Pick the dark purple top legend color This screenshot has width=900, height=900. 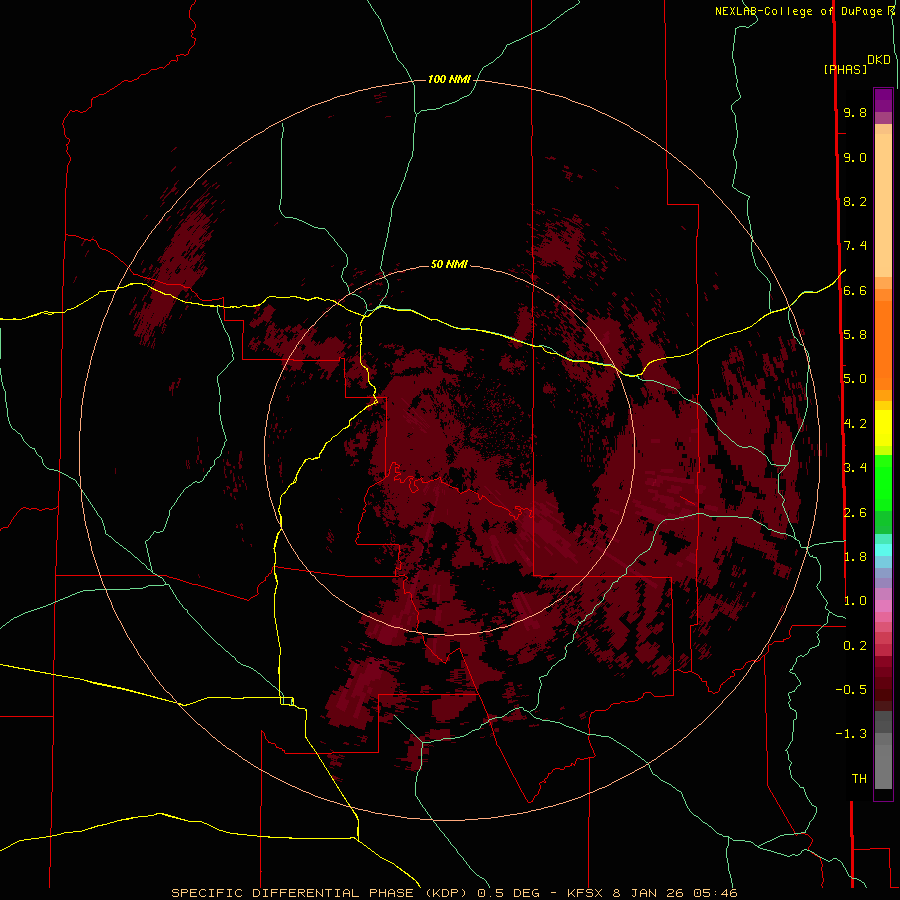(x=883, y=100)
